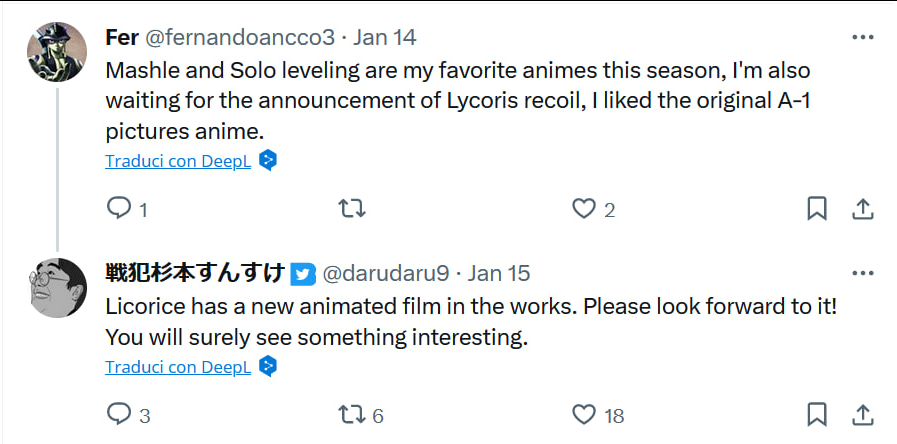The image size is (897, 444).
Task: Open more options for Fer's tweet
Action: coord(862,38)
